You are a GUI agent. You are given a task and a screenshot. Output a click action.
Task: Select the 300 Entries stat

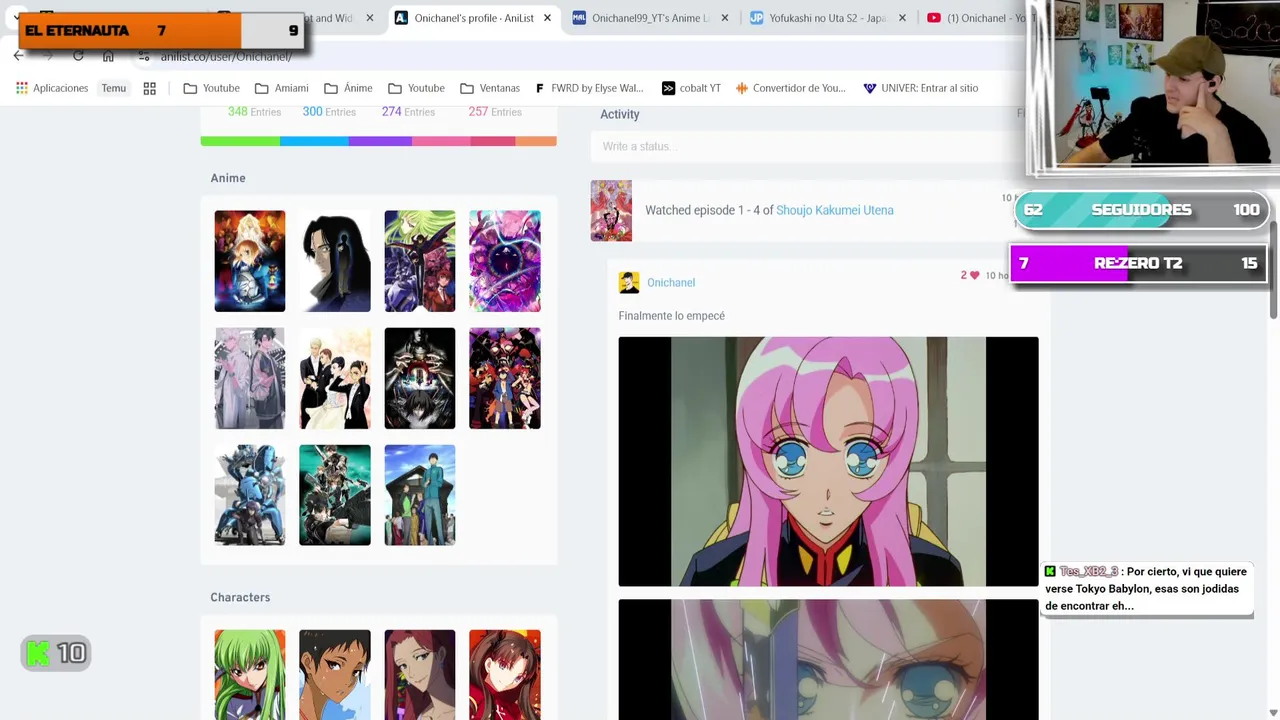(329, 111)
